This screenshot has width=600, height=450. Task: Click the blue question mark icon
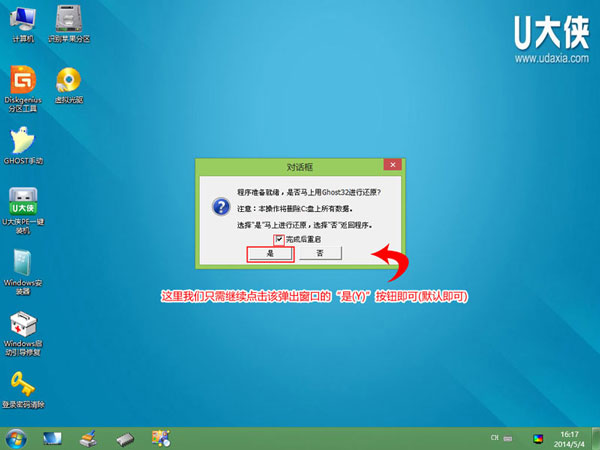221,207
